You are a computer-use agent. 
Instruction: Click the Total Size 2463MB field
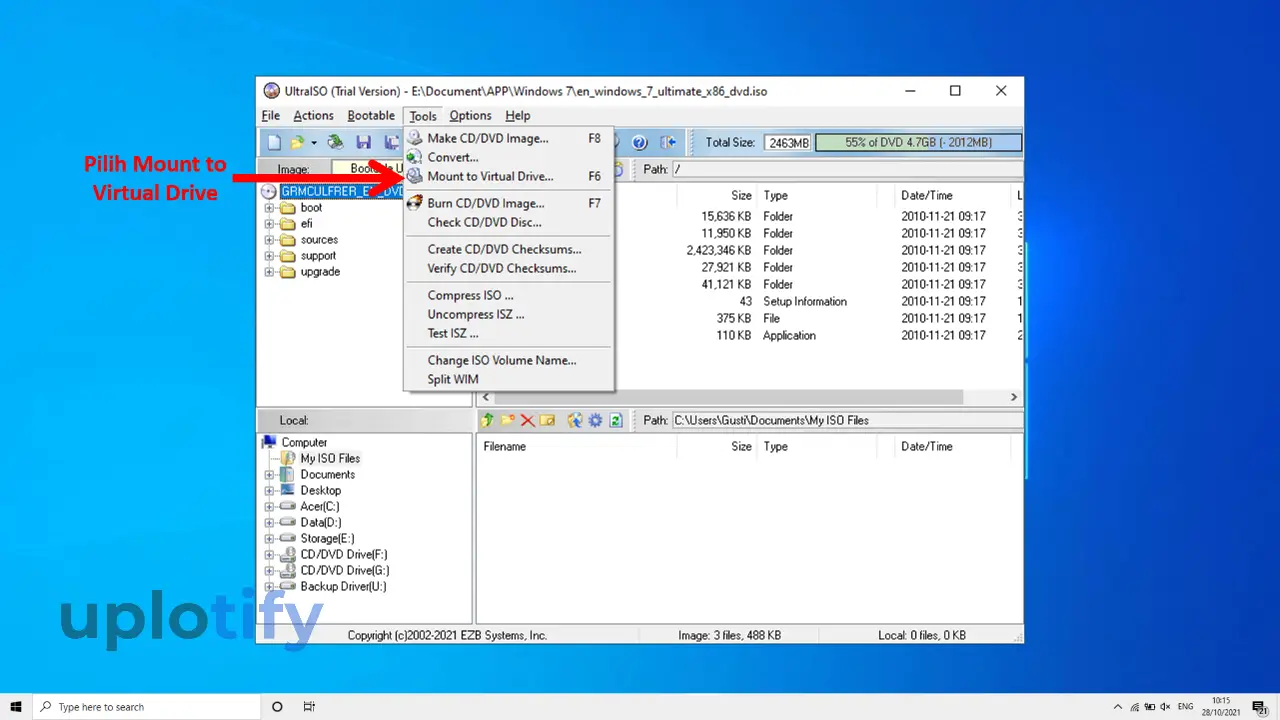pos(787,143)
